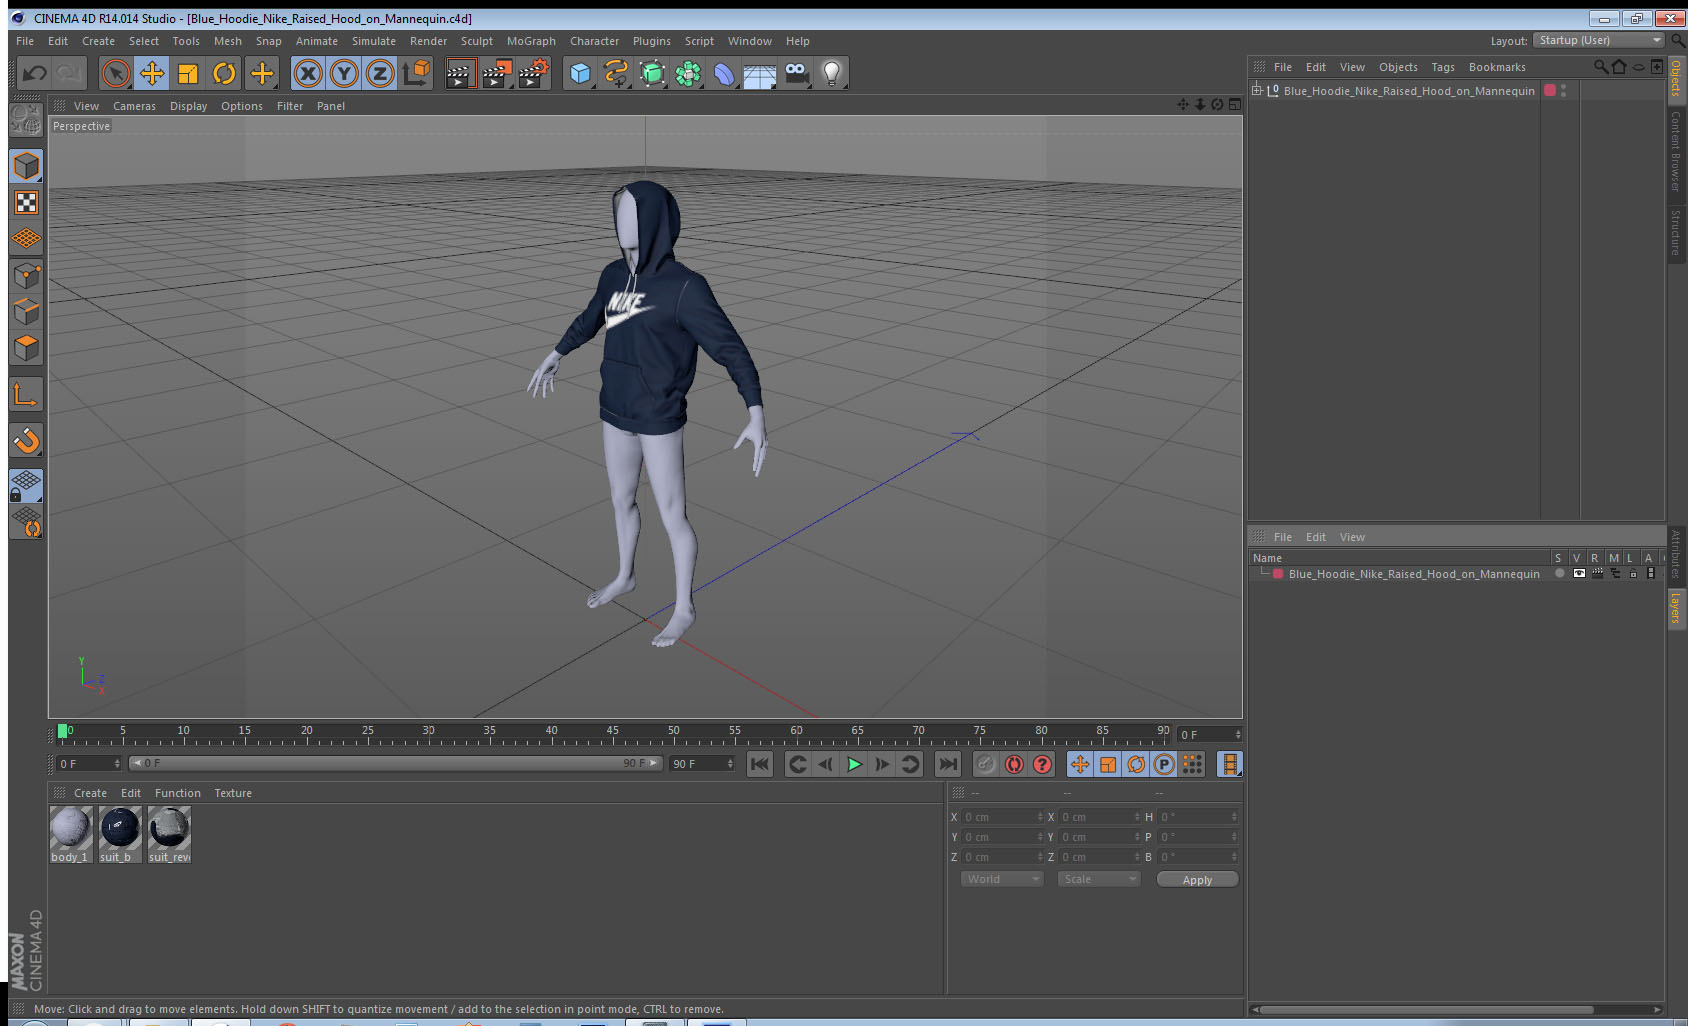This screenshot has height=1026, width=1688.
Task: Open the MoGraph menu
Action: [x=531, y=41]
